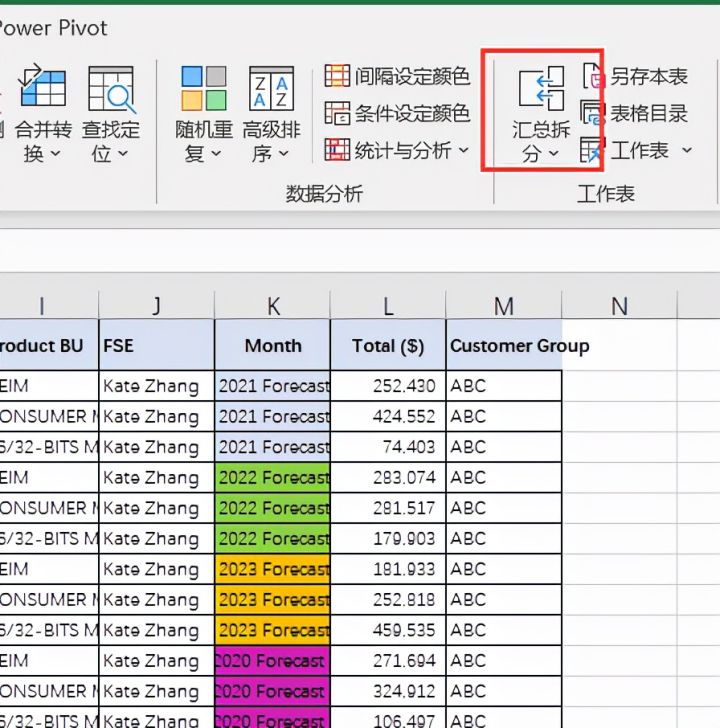This screenshot has height=728, width=720.
Task: Expand the 汇总拆分 dropdown arrow
Action: tap(553, 153)
